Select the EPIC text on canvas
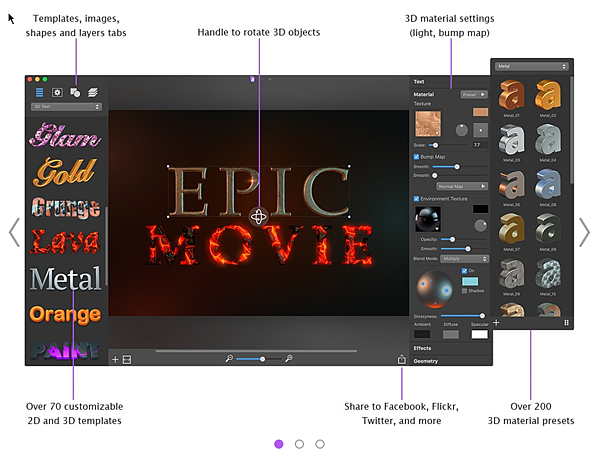This screenshot has height=455, width=600. click(x=259, y=191)
